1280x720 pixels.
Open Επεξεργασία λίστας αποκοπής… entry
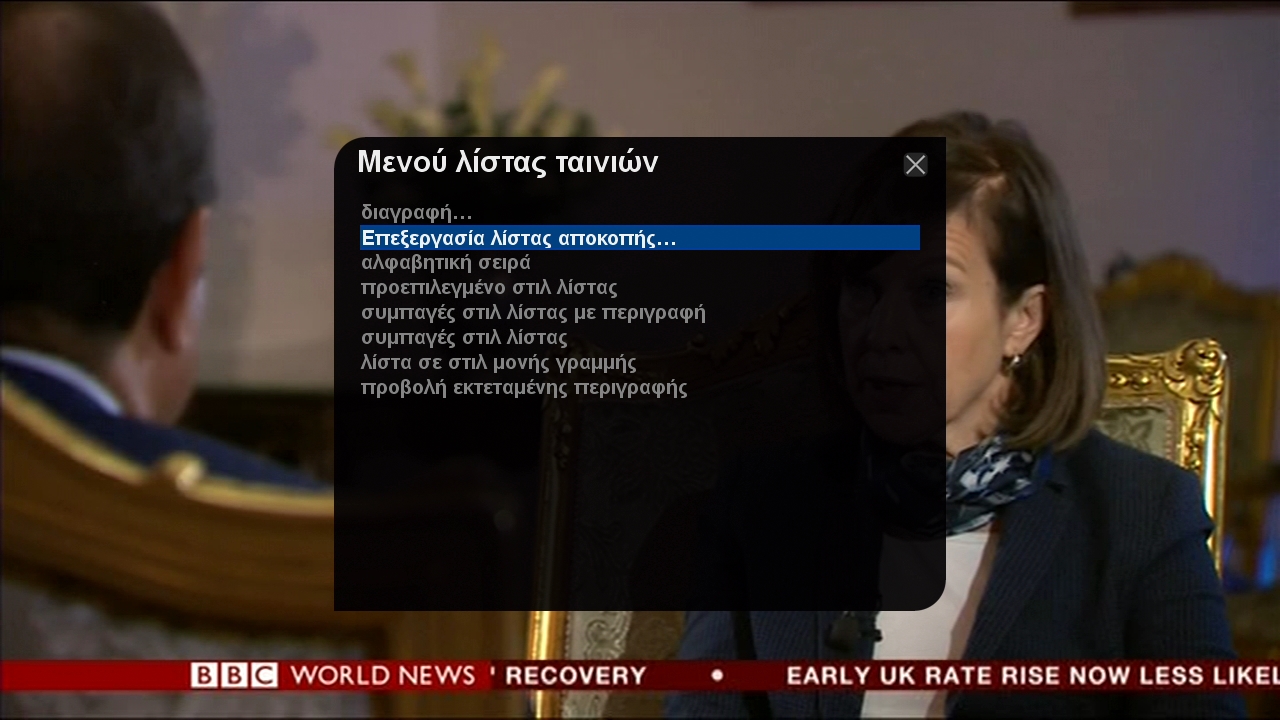640,238
